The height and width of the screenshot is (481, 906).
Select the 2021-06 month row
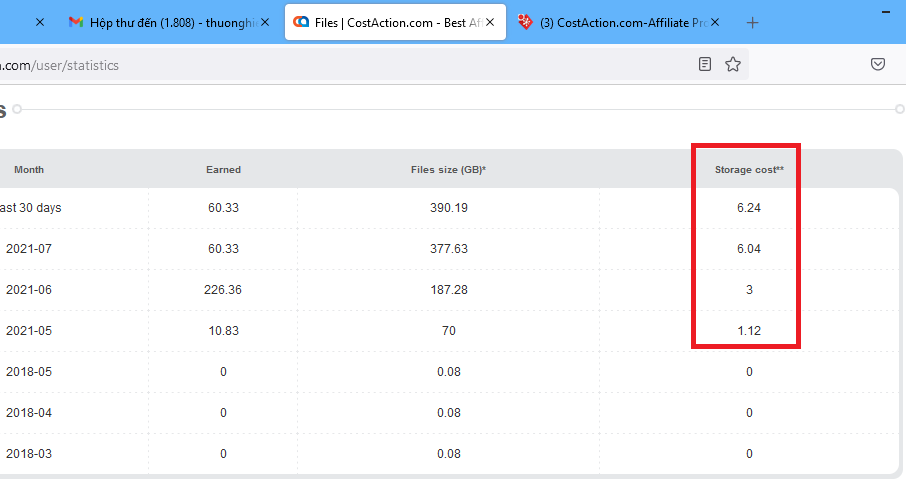coord(450,290)
